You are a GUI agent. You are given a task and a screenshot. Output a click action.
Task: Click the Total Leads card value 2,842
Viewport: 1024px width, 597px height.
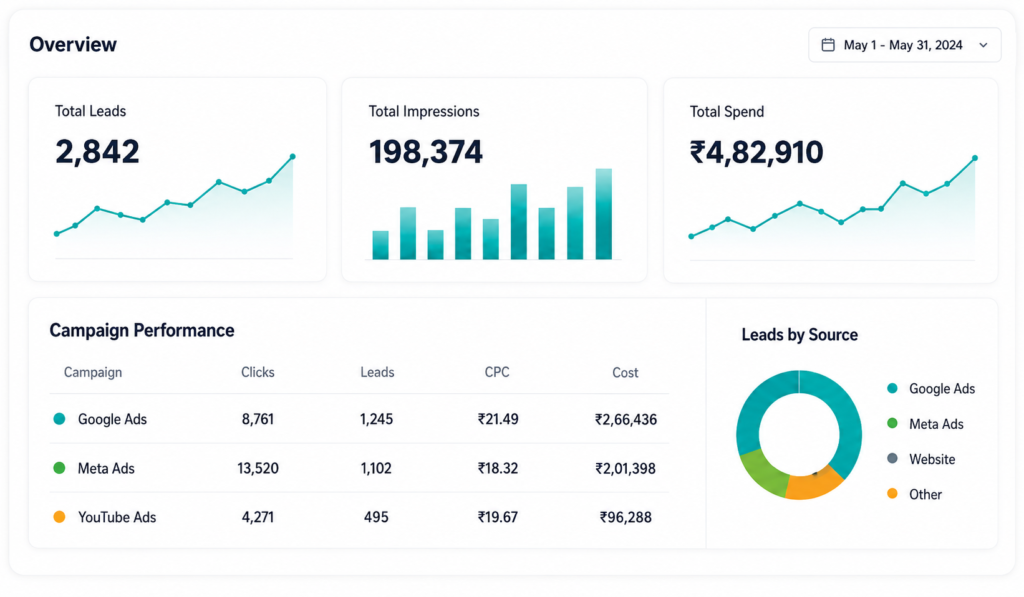click(97, 152)
